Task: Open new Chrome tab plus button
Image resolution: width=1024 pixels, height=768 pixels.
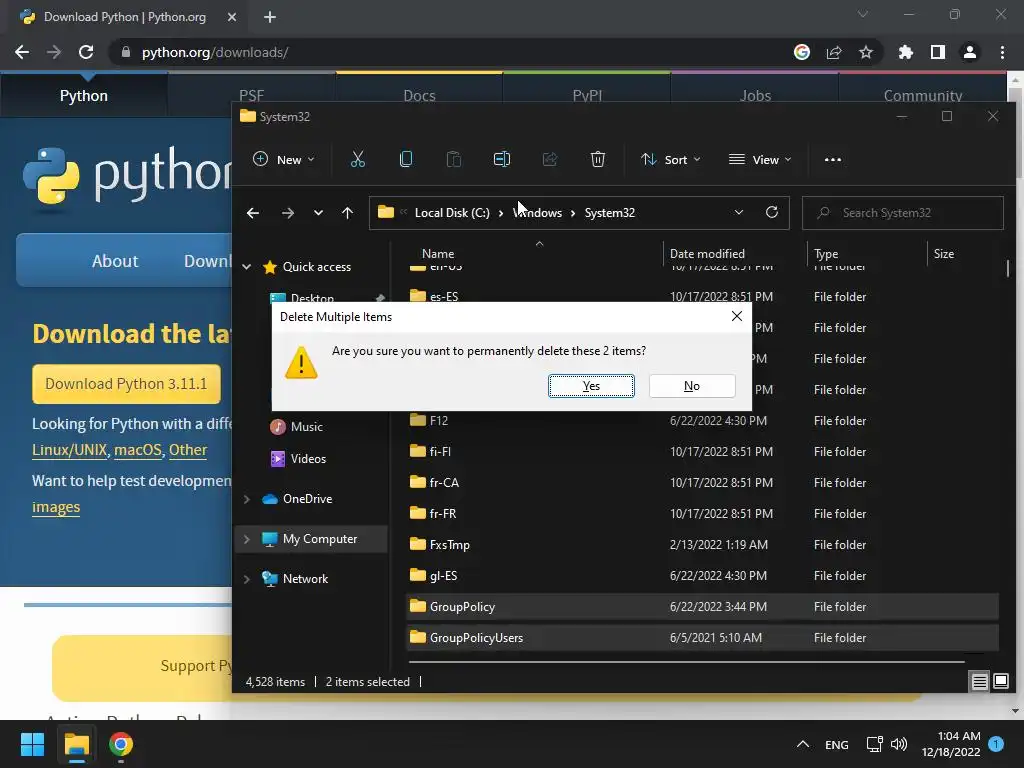Action: coord(270,17)
